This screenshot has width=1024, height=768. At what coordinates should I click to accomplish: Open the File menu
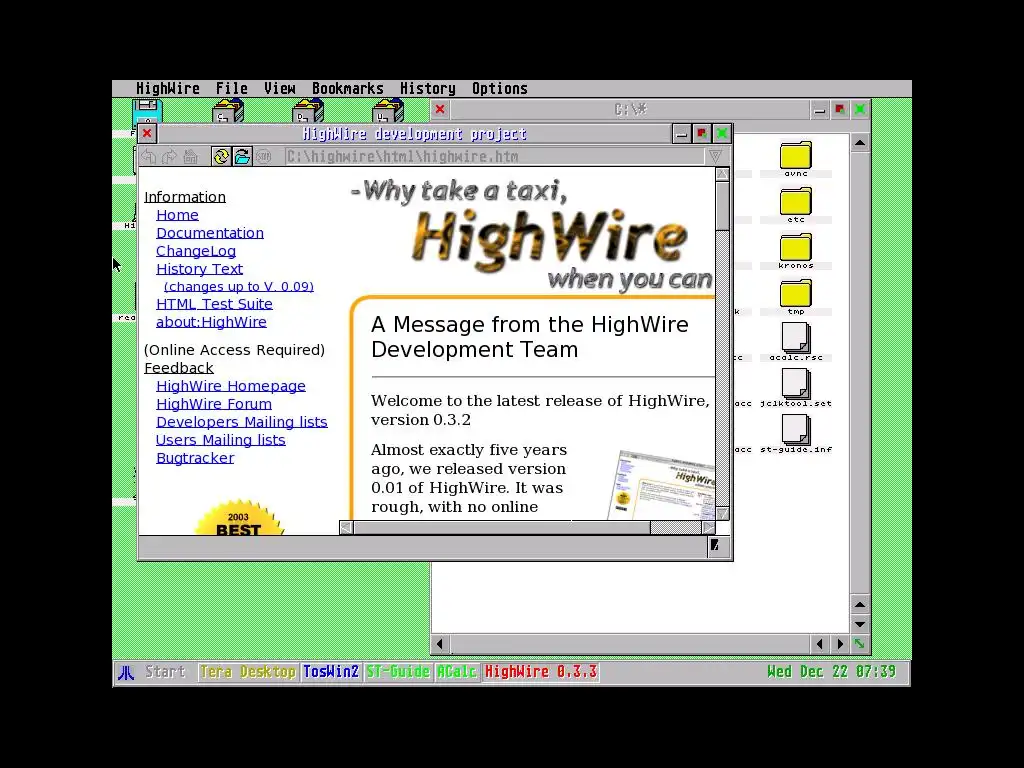click(x=231, y=89)
